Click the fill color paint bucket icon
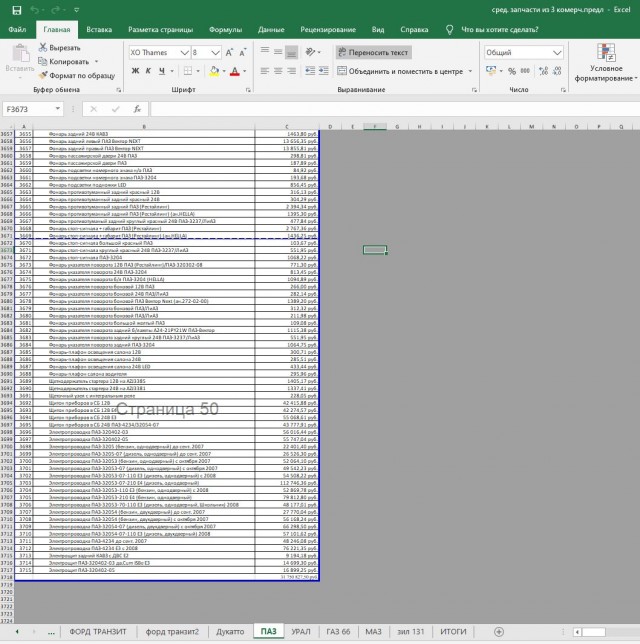The height and width of the screenshot is (644, 640). tap(214, 71)
